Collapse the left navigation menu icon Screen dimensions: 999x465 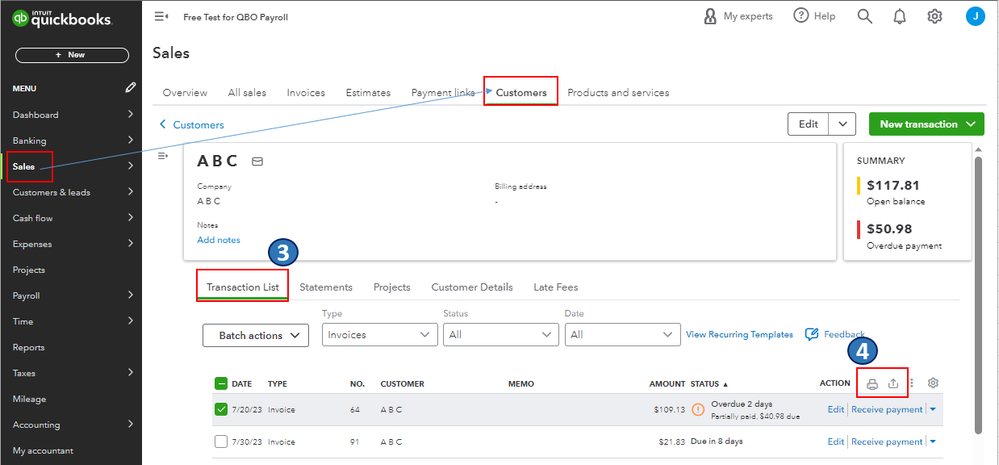pyautogui.click(x=161, y=17)
